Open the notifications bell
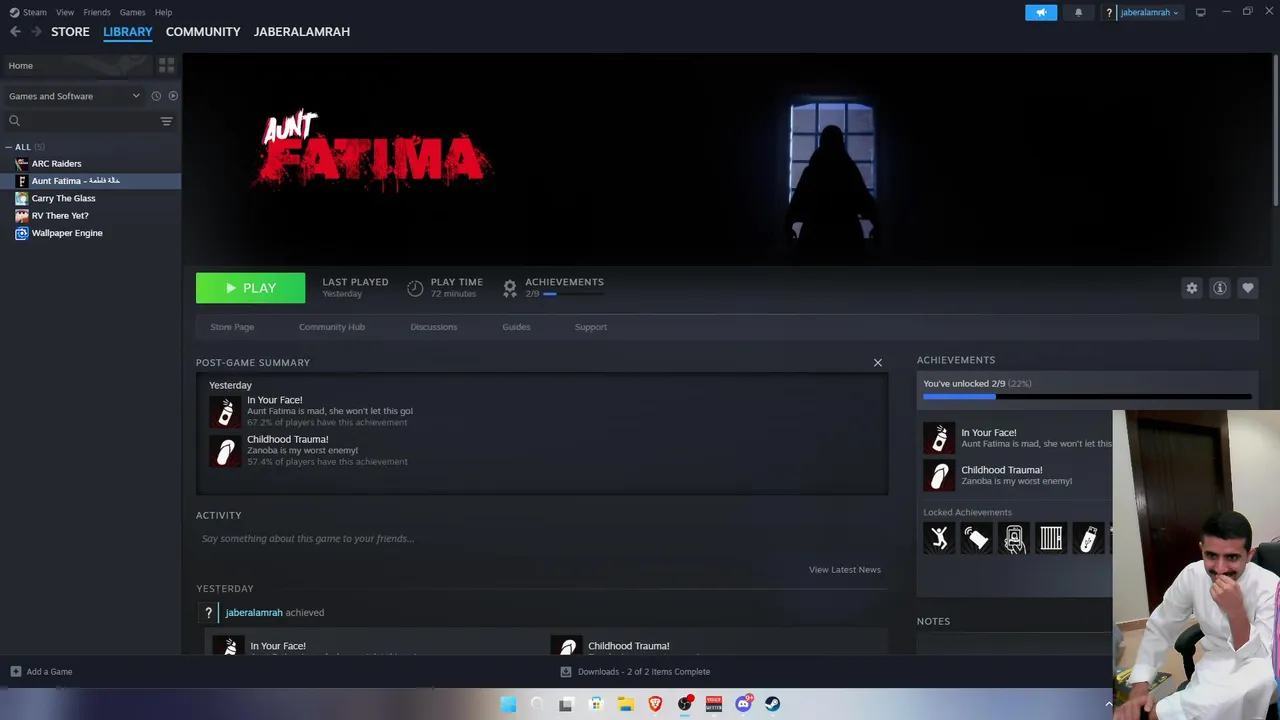The height and width of the screenshot is (720, 1280). coord(1078,12)
